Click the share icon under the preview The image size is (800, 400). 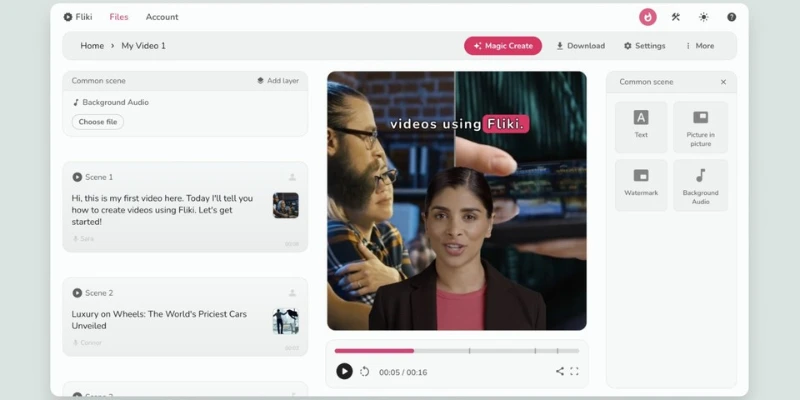[x=560, y=371]
